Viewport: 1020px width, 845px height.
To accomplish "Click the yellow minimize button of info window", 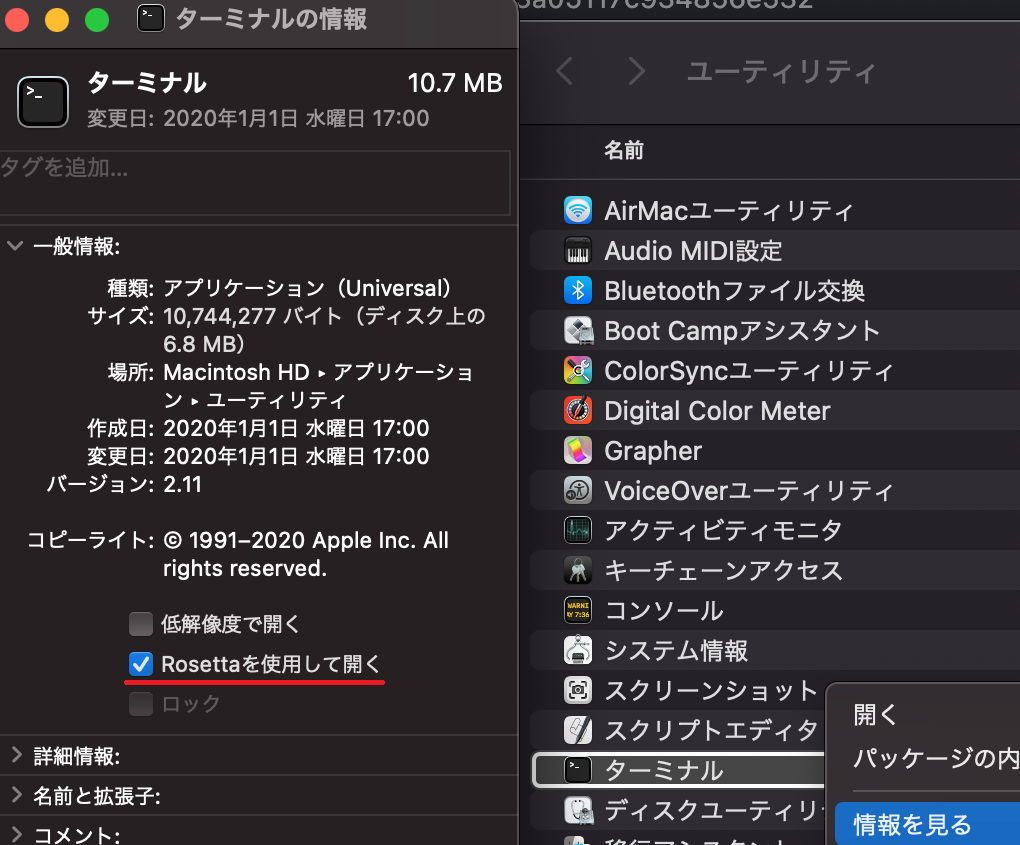I will click(57, 20).
